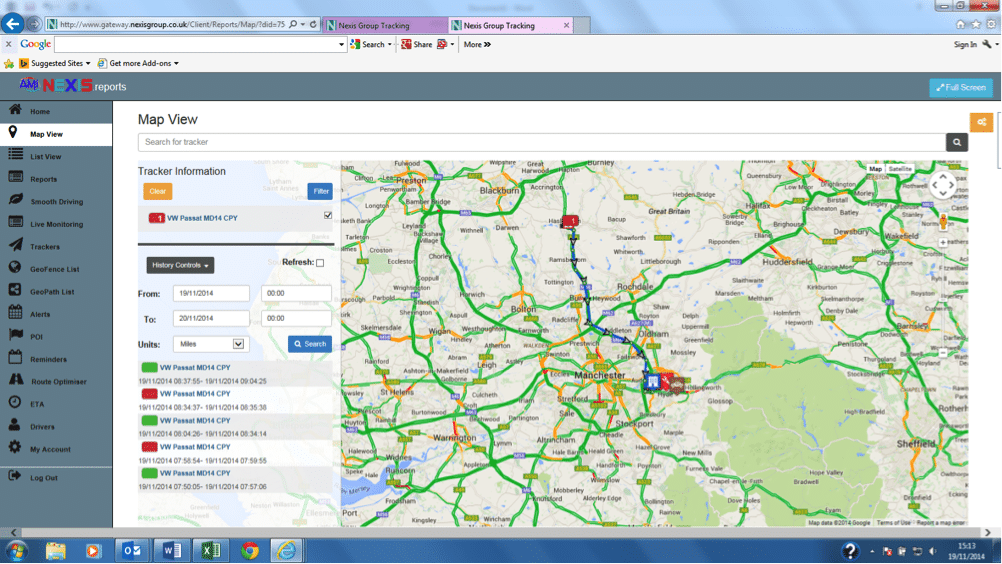The height and width of the screenshot is (564, 1002).
Task: Open POI sidebar item
Action: coord(56,337)
